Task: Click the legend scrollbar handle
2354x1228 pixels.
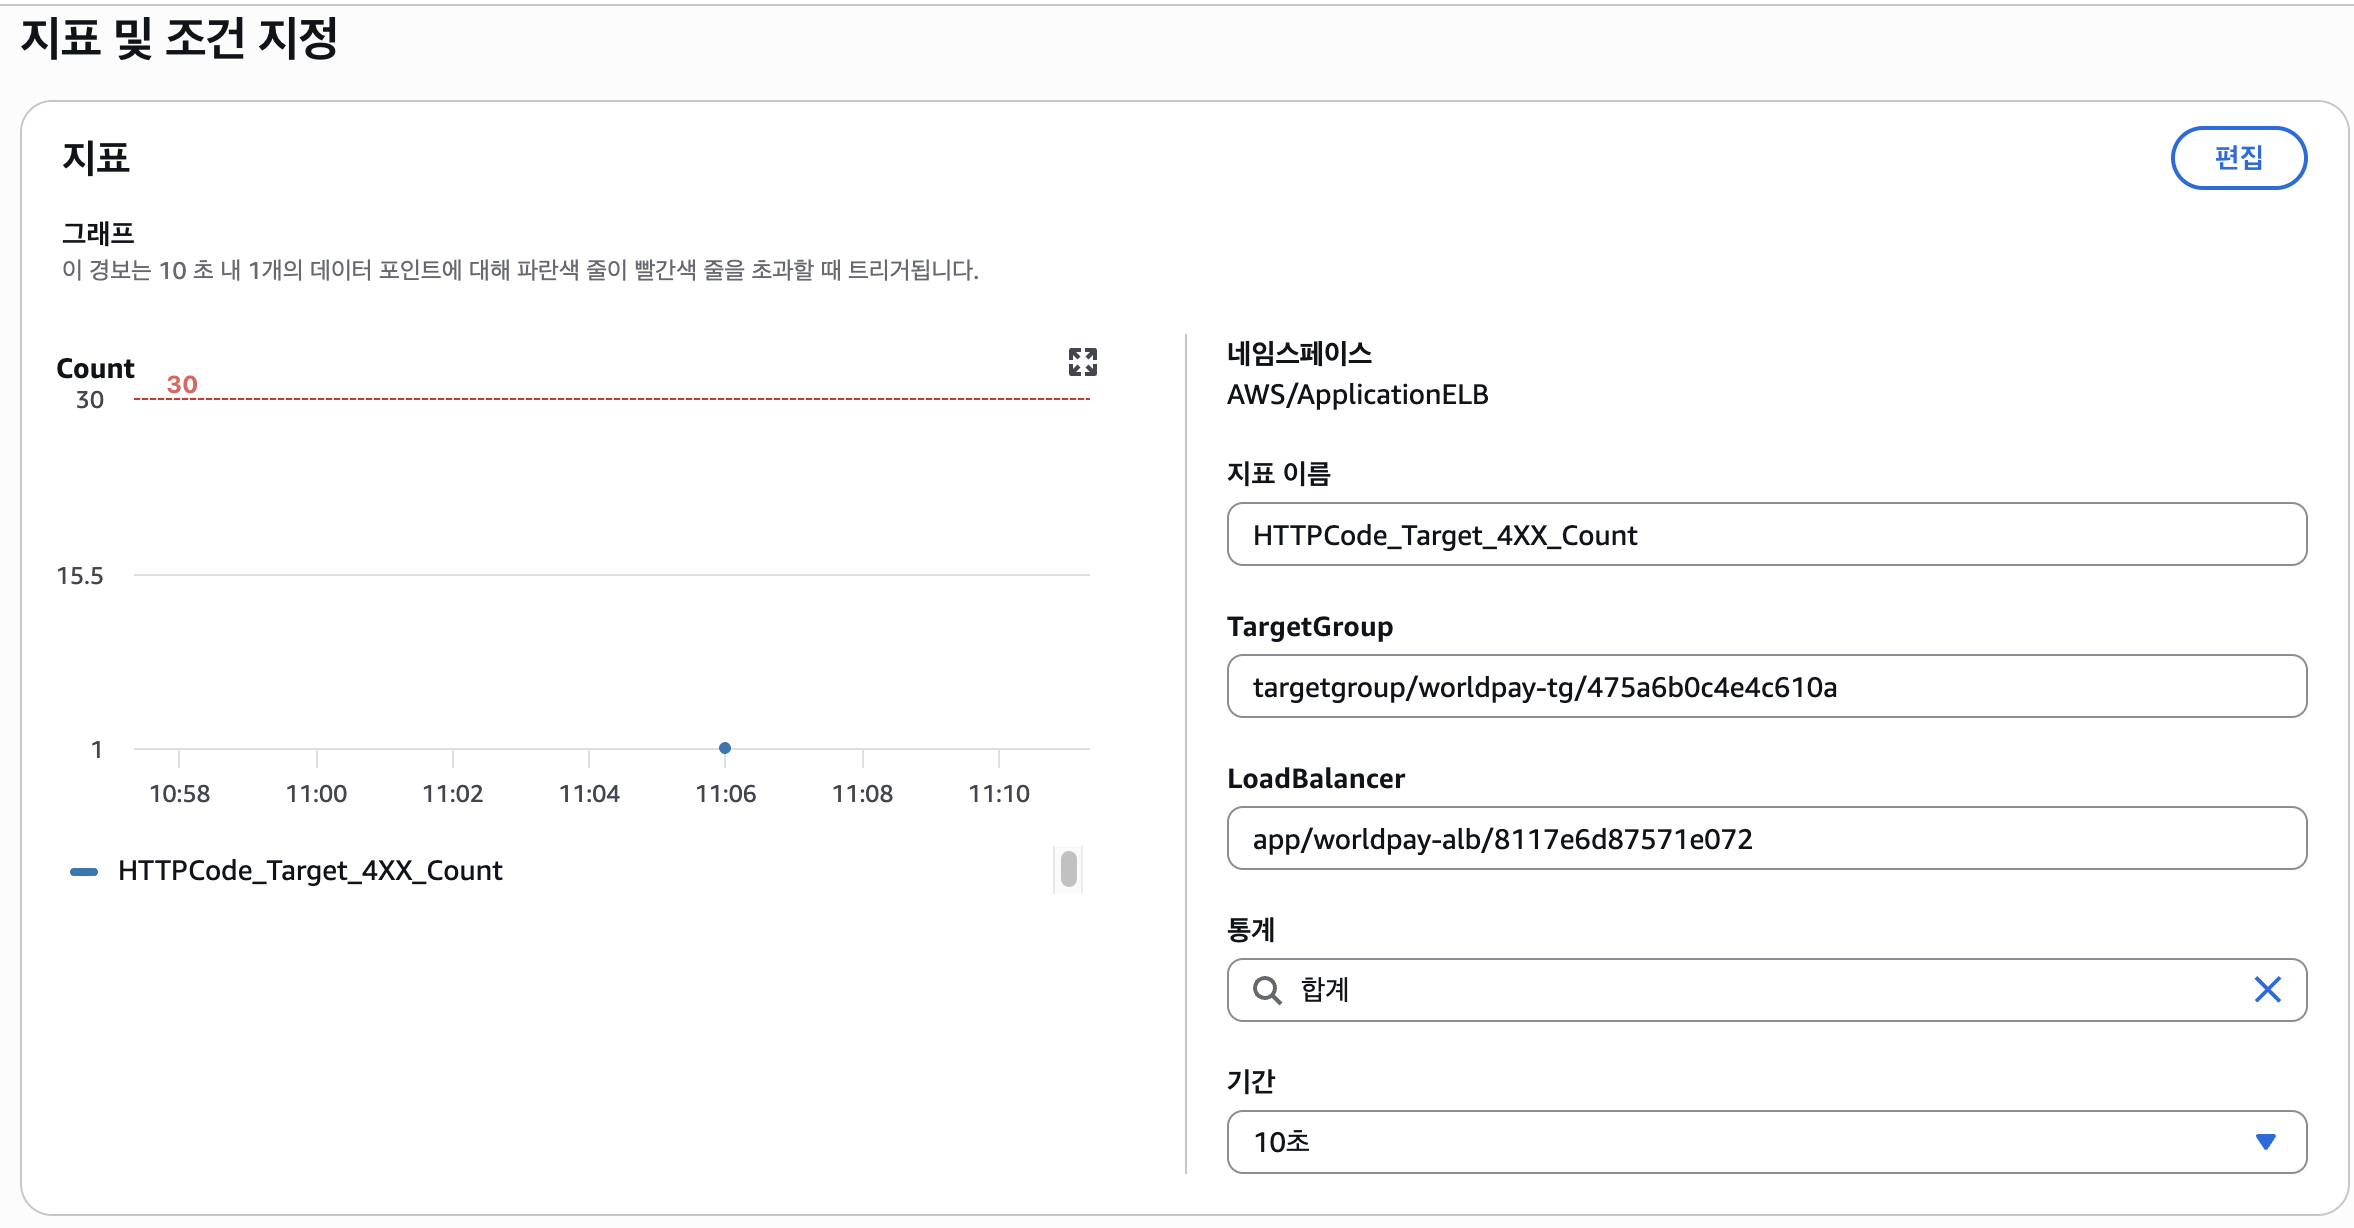Action: click(1068, 869)
